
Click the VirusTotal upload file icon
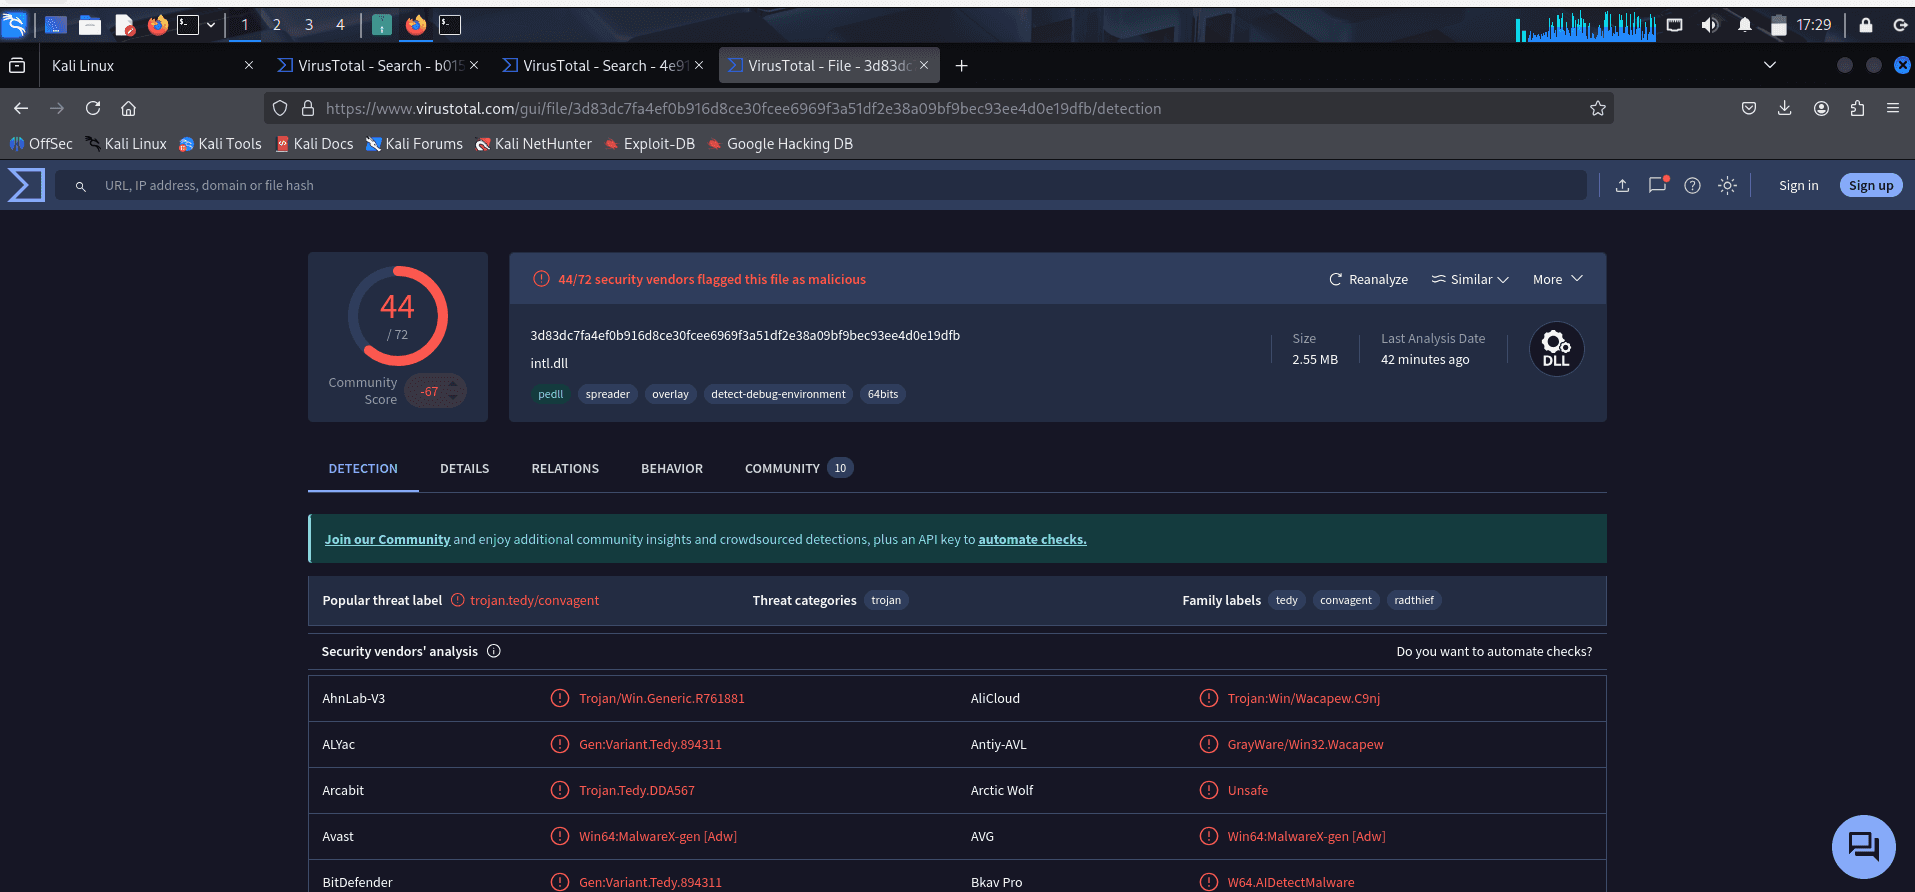pos(1622,185)
